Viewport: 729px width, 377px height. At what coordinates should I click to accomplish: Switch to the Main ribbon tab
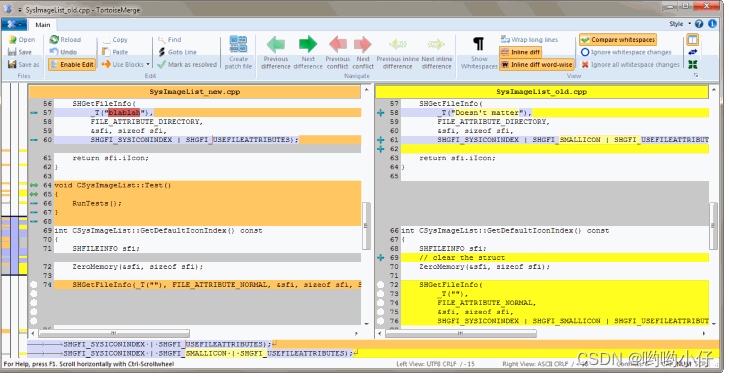[43, 25]
